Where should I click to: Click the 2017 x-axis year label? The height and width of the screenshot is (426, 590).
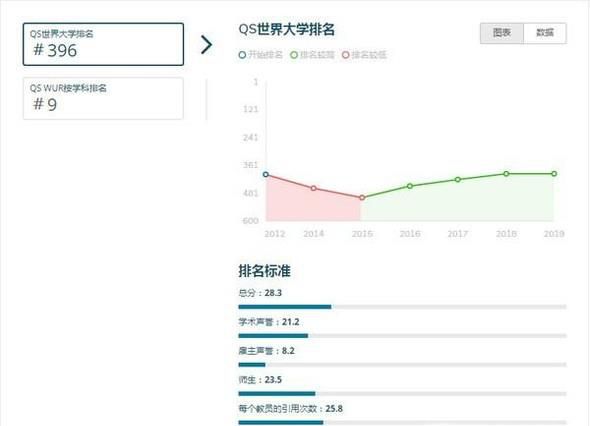pyautogui.click(x=458, y=234)
